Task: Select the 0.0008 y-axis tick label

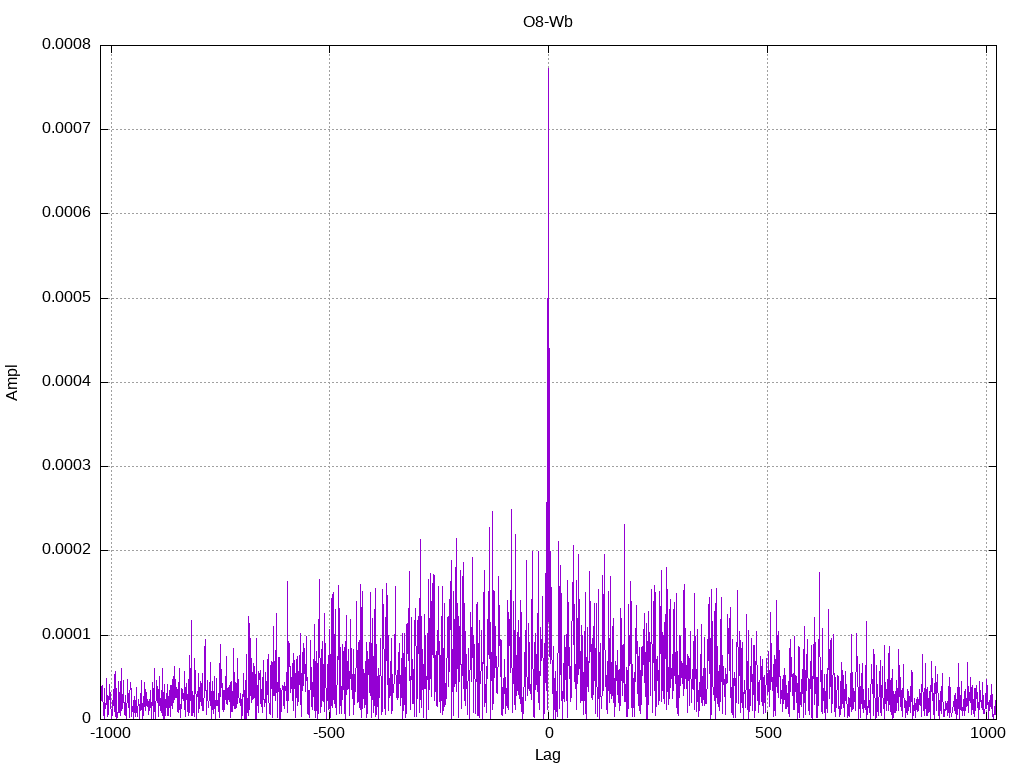Action: pos(66,45)
